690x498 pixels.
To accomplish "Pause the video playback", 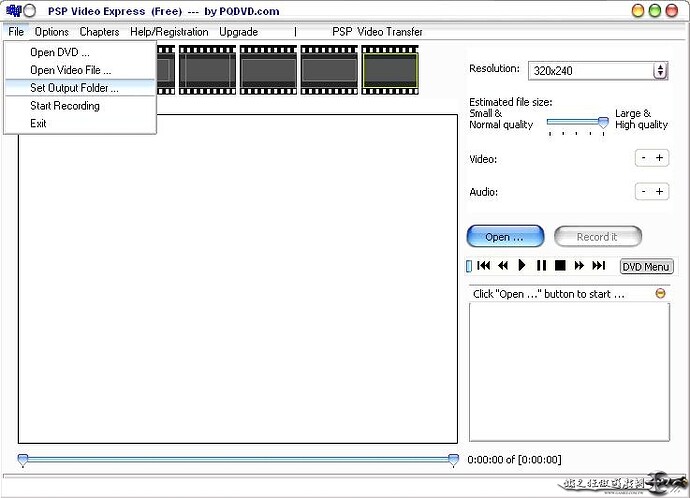I will [541, 265].
